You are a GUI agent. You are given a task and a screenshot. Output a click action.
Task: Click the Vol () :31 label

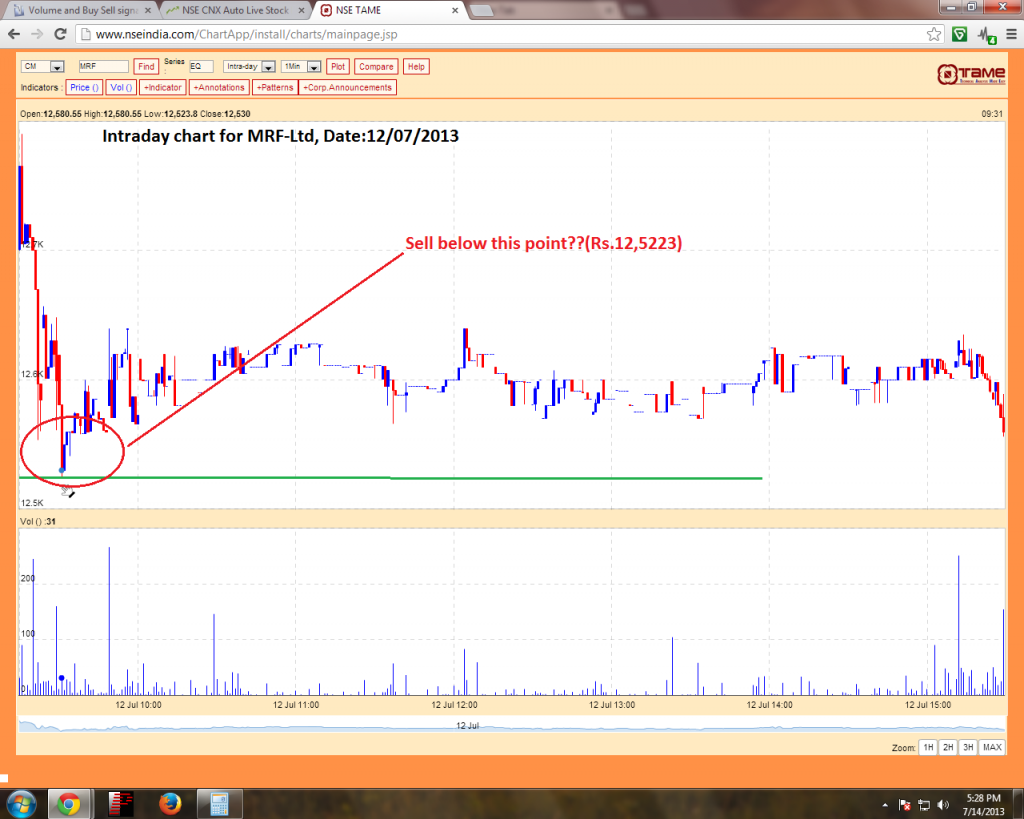tap(38, 521)
